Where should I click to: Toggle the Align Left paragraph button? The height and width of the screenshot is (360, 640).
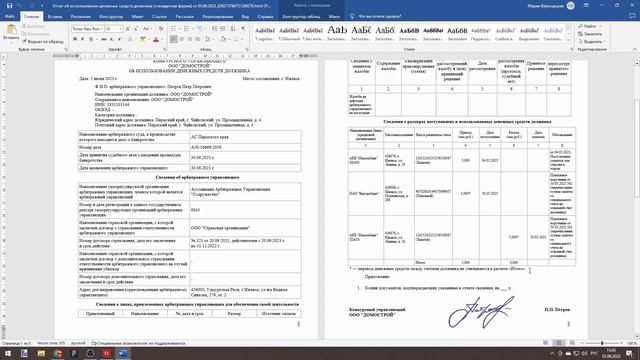pos(173,39)
